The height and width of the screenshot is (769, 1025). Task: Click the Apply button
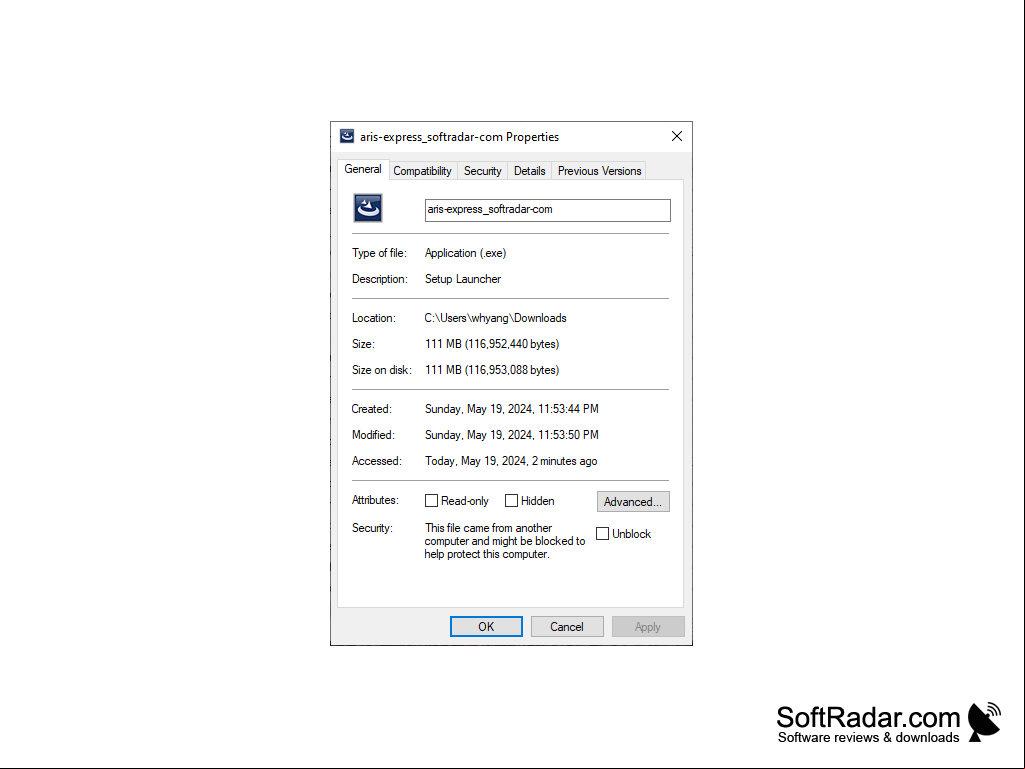pos(648,626)
